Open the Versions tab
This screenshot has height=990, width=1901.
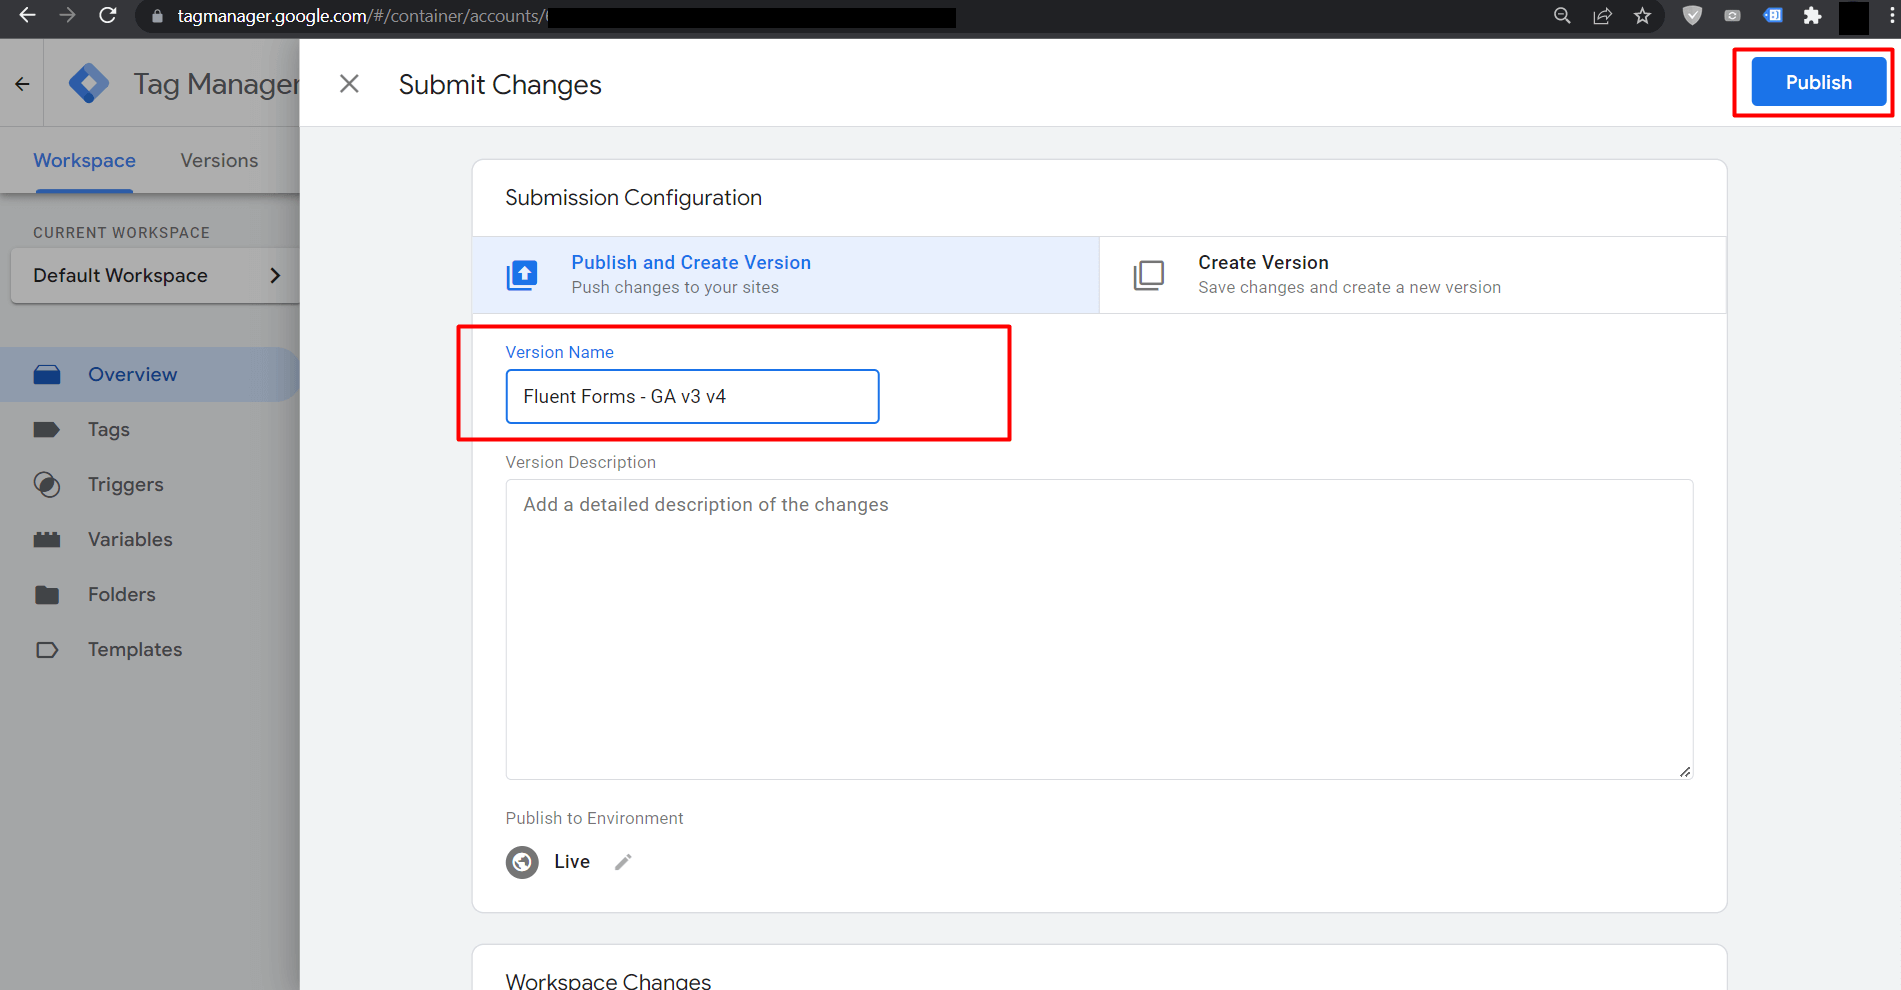pyautogui.click(x=219, y=161)
